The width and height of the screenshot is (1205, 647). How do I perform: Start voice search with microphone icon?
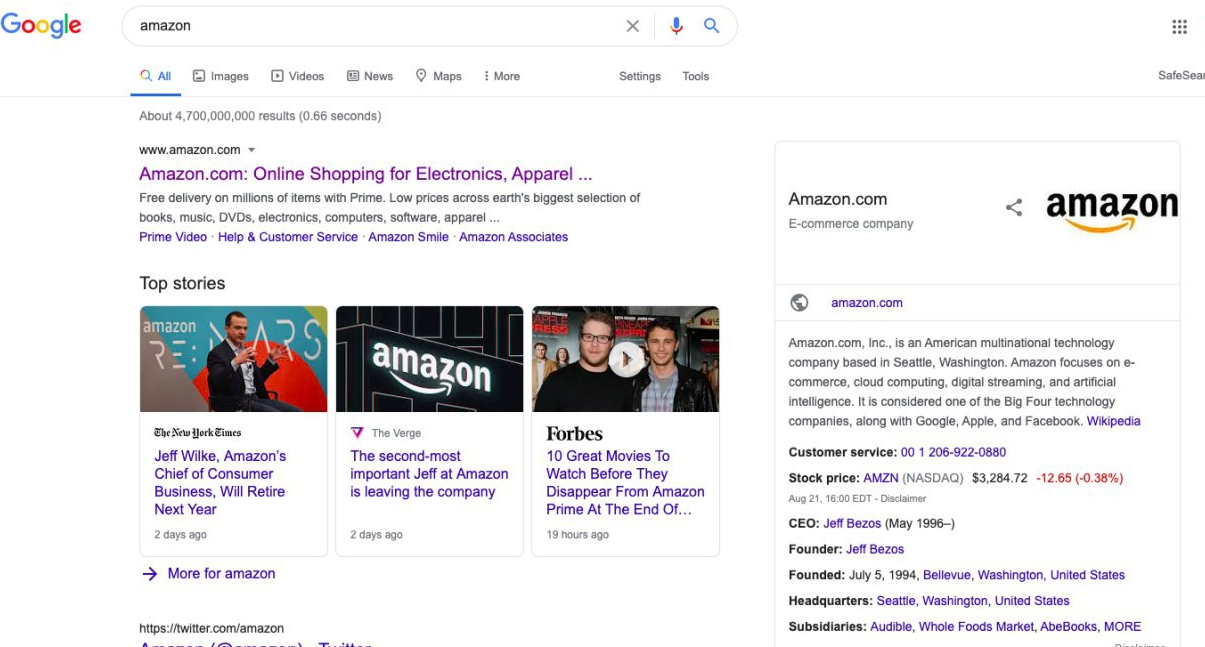click(676, 26)
